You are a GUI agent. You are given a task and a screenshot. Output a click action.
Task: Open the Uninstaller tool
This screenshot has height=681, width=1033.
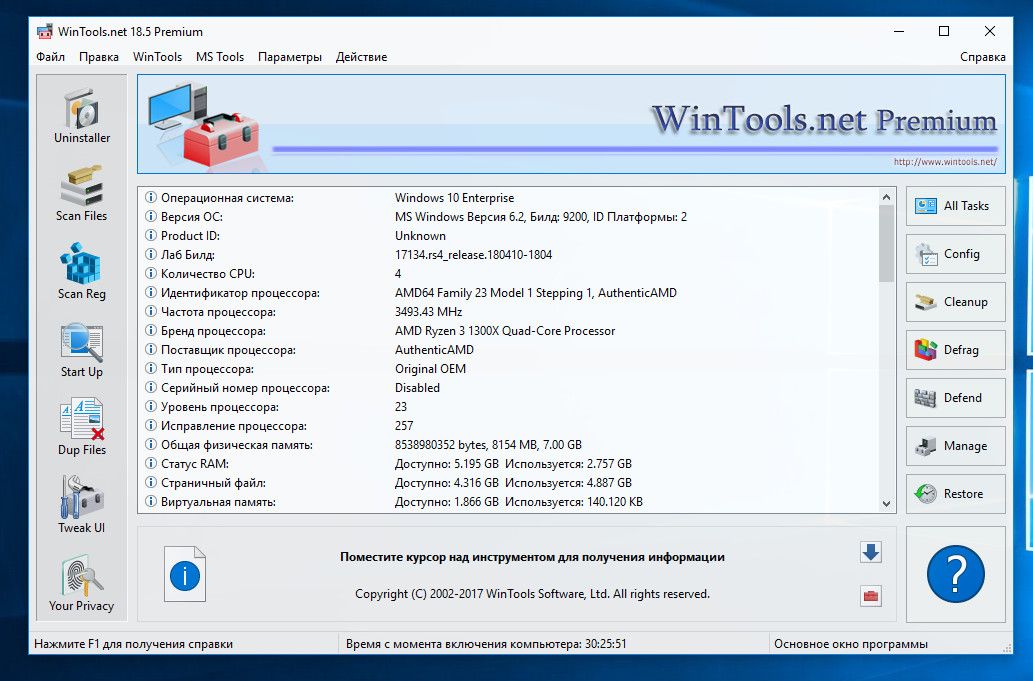(82, 116)
